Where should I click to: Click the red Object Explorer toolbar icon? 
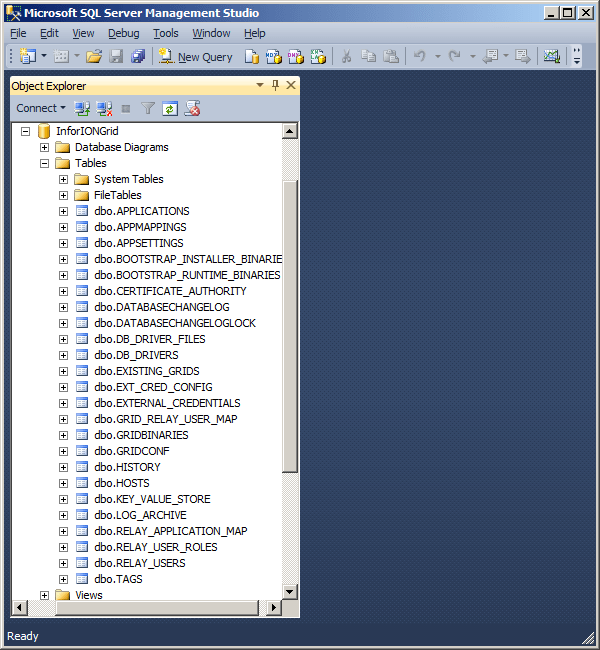pyautogui.click(x=192, y=108)
